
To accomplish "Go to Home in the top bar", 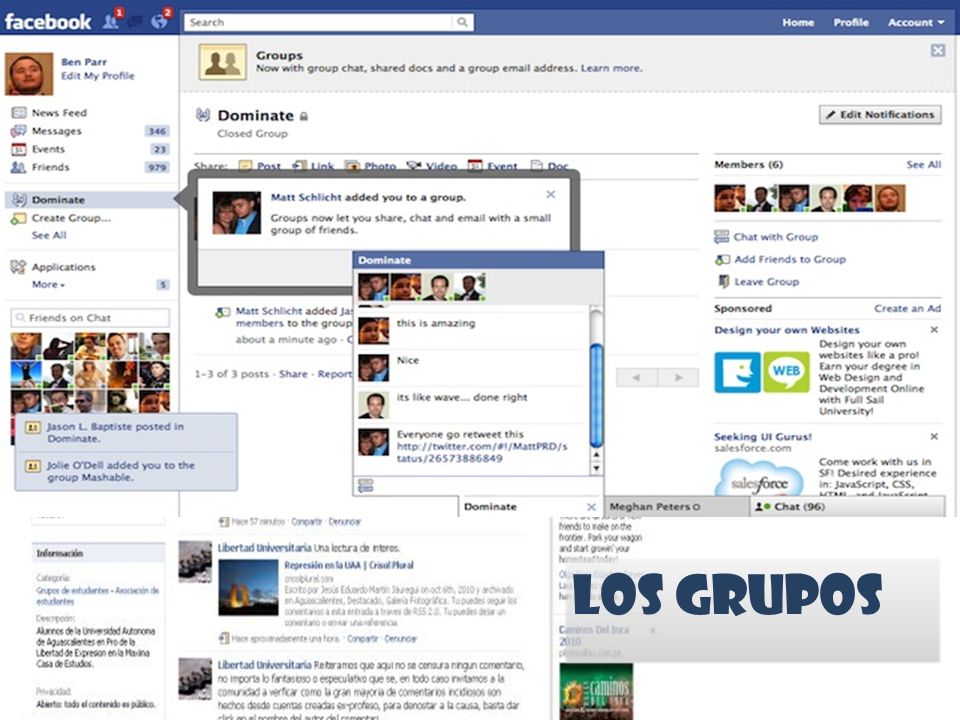I will 798,22.
